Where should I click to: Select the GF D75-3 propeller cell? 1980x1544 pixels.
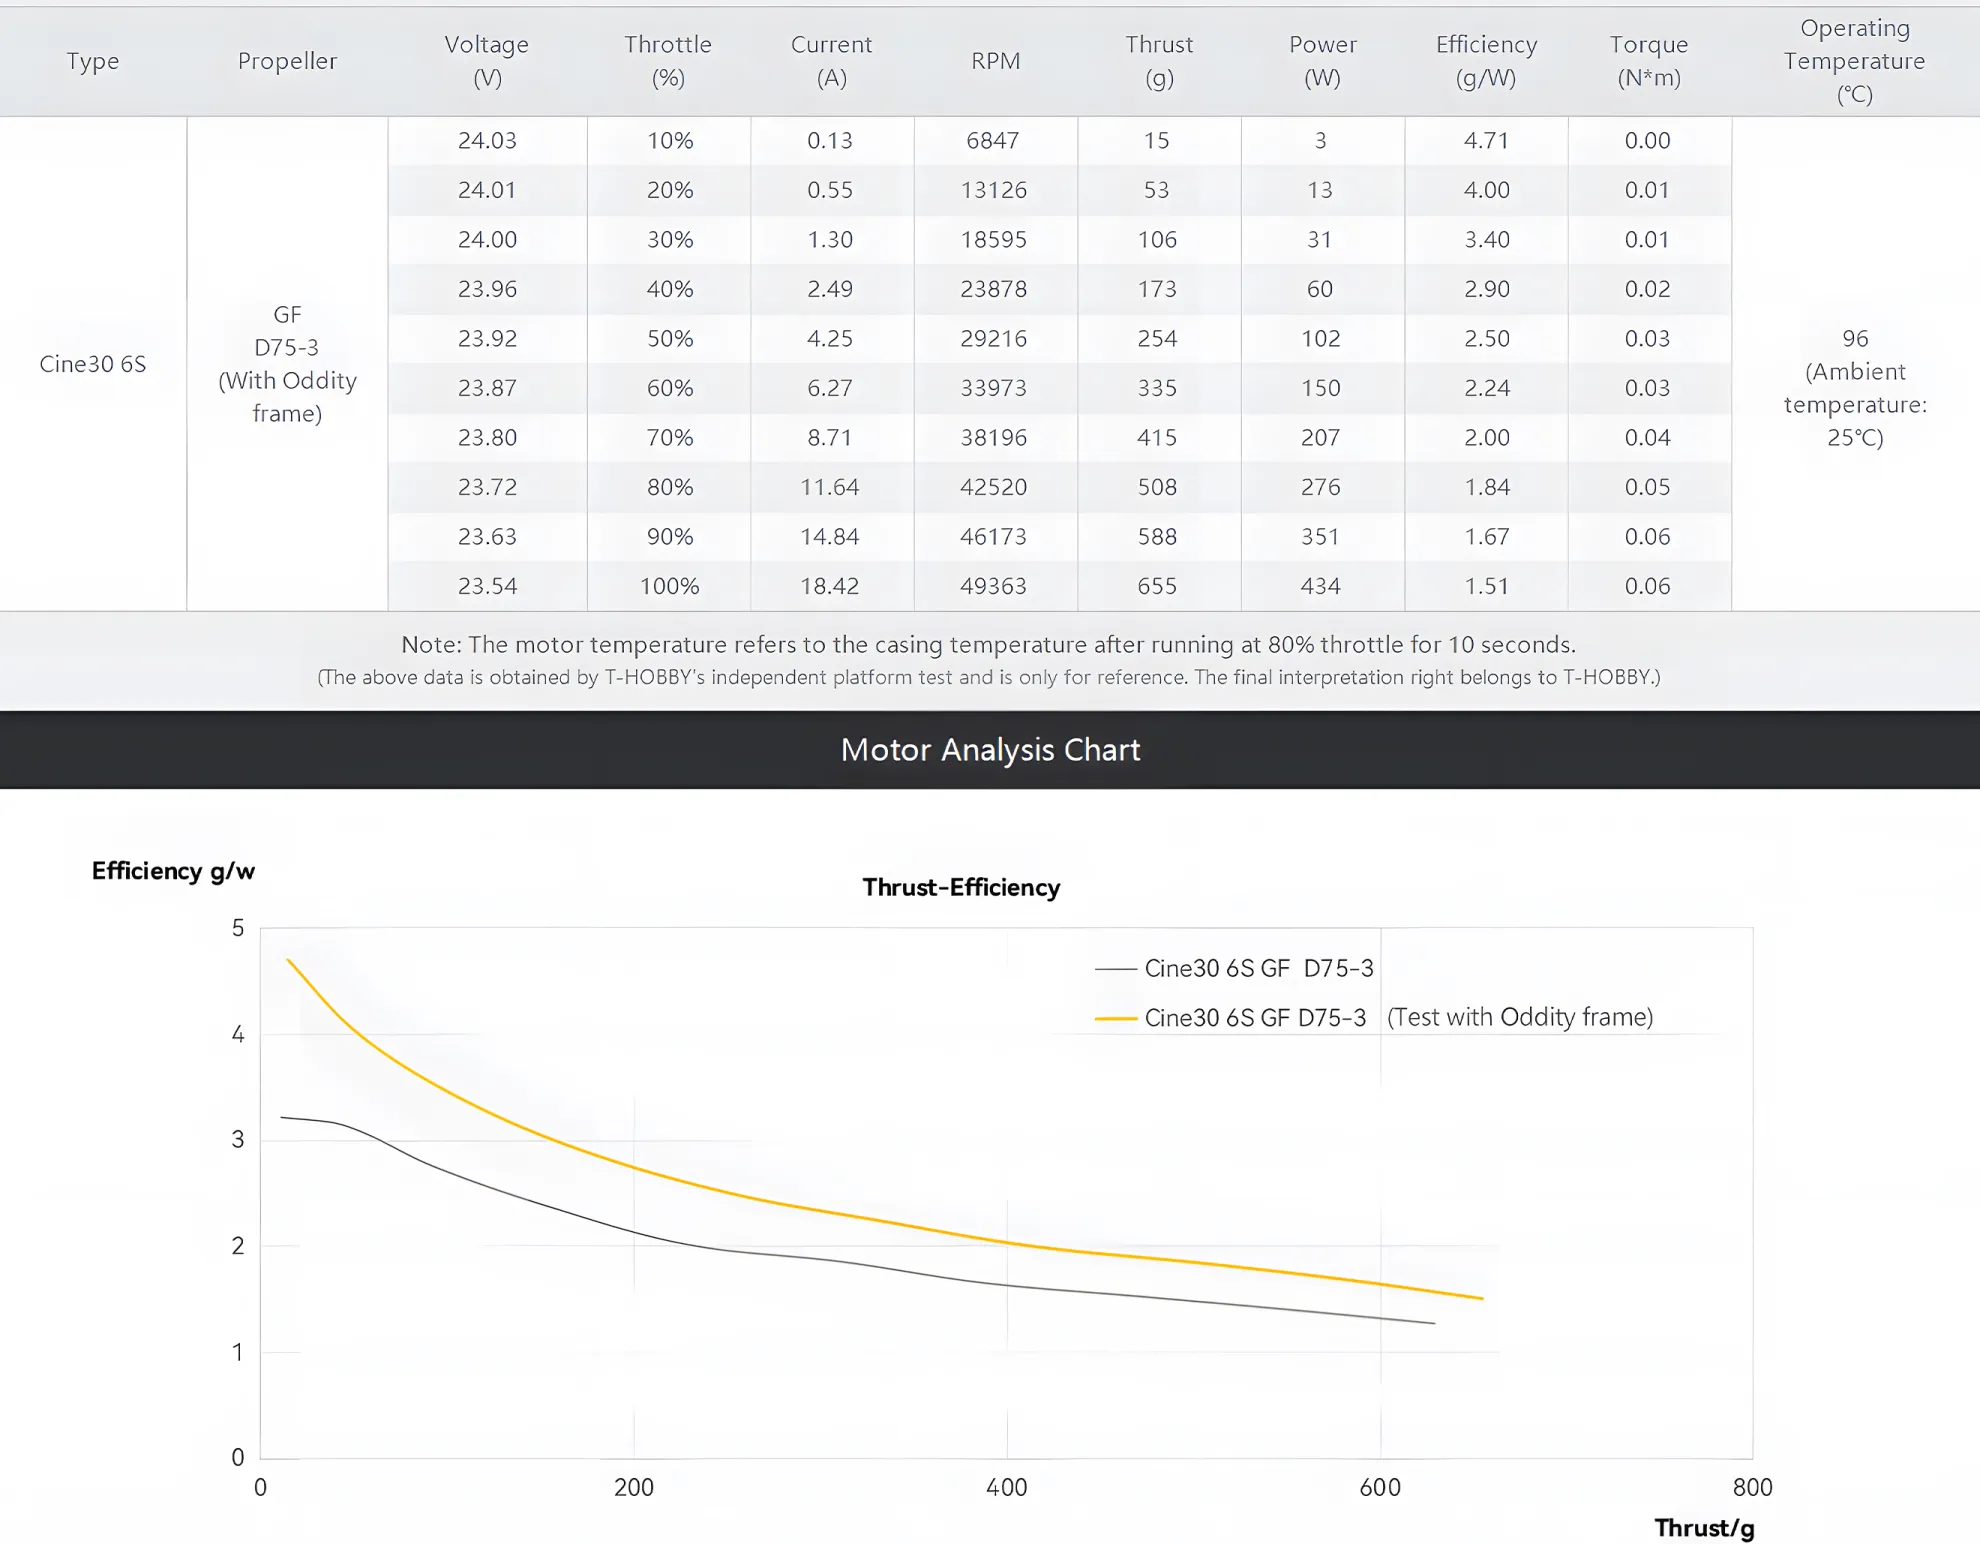[287, 364]
